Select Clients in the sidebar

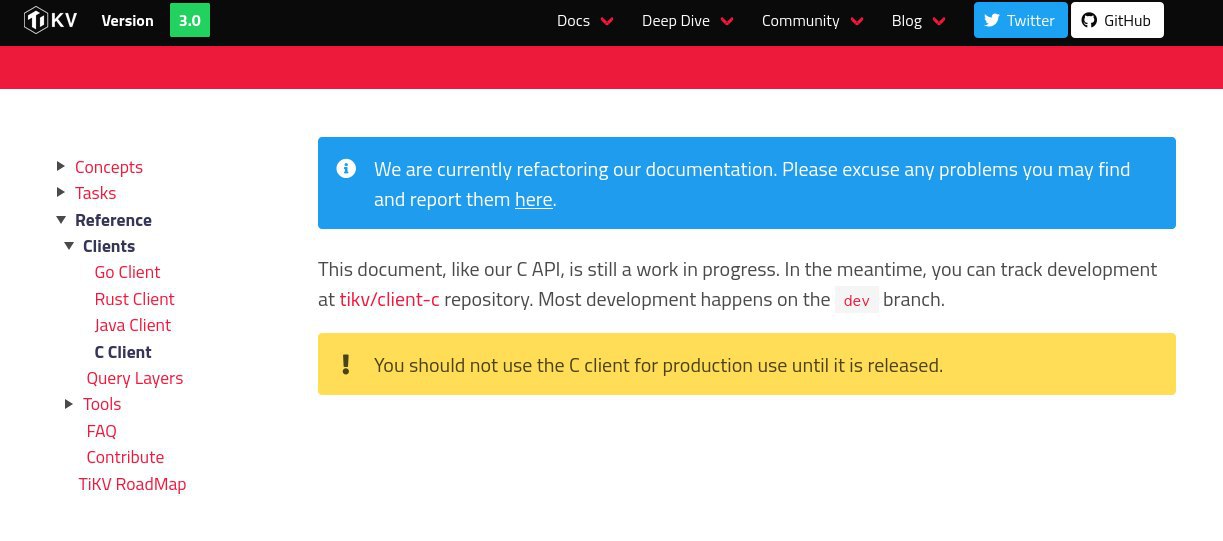109,246
